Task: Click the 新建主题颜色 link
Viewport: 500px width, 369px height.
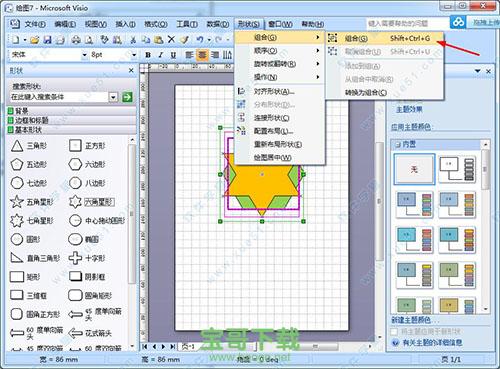Action: tap(414, 320)
